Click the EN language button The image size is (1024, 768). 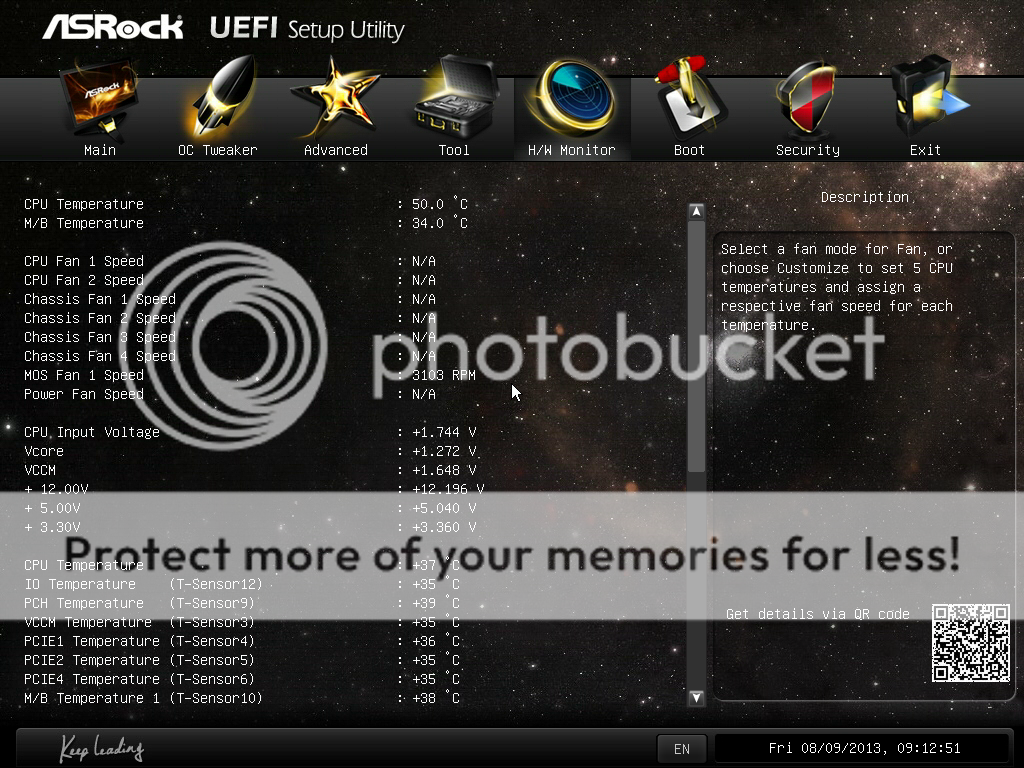pyautogui.click(x=682, y=749)
